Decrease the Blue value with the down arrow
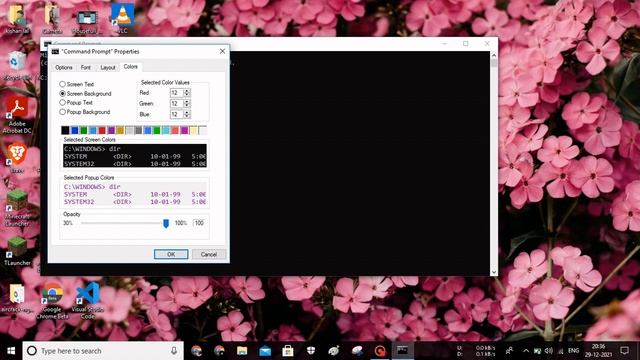The height and width of the screenshot is (360, 640). click(x=187, y=116)
